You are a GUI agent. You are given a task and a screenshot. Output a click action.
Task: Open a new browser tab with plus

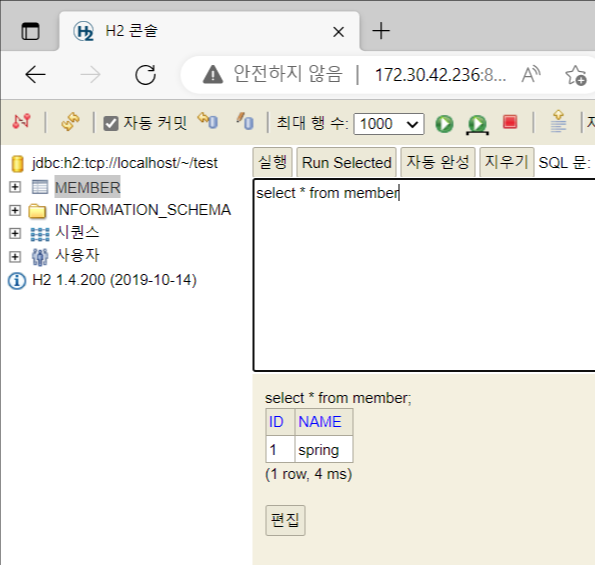pos(381,31)
